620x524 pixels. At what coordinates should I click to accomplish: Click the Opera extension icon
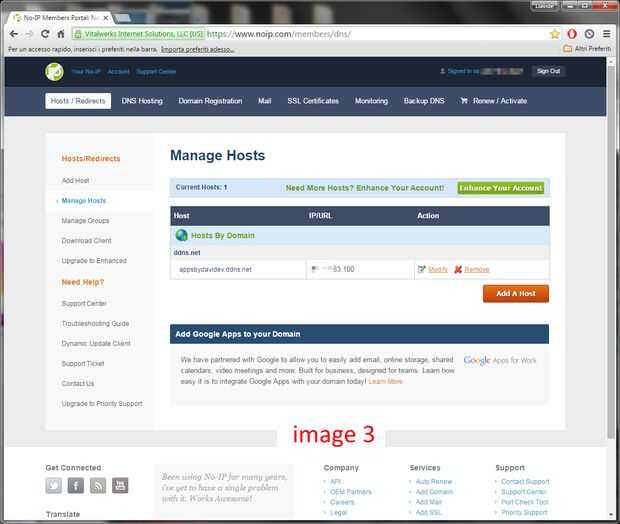coord(572,34)
